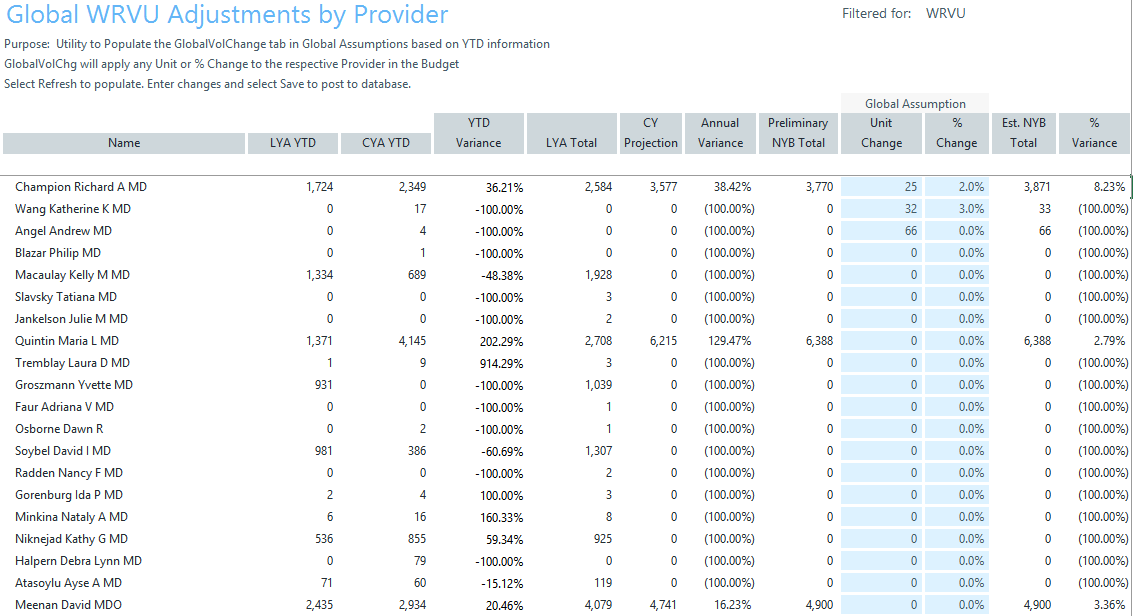
Task: Select the Preliminary NYB Total header
Action: coord(798,133)
